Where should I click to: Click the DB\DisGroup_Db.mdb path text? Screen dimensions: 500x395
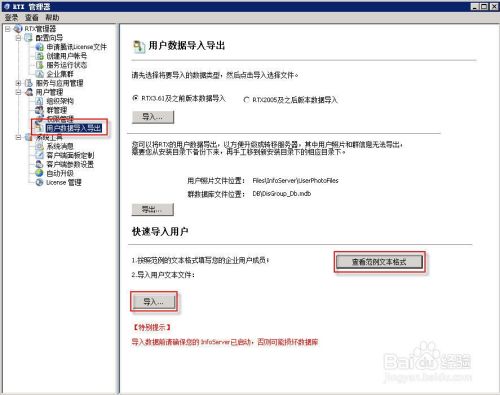point(282,193)
